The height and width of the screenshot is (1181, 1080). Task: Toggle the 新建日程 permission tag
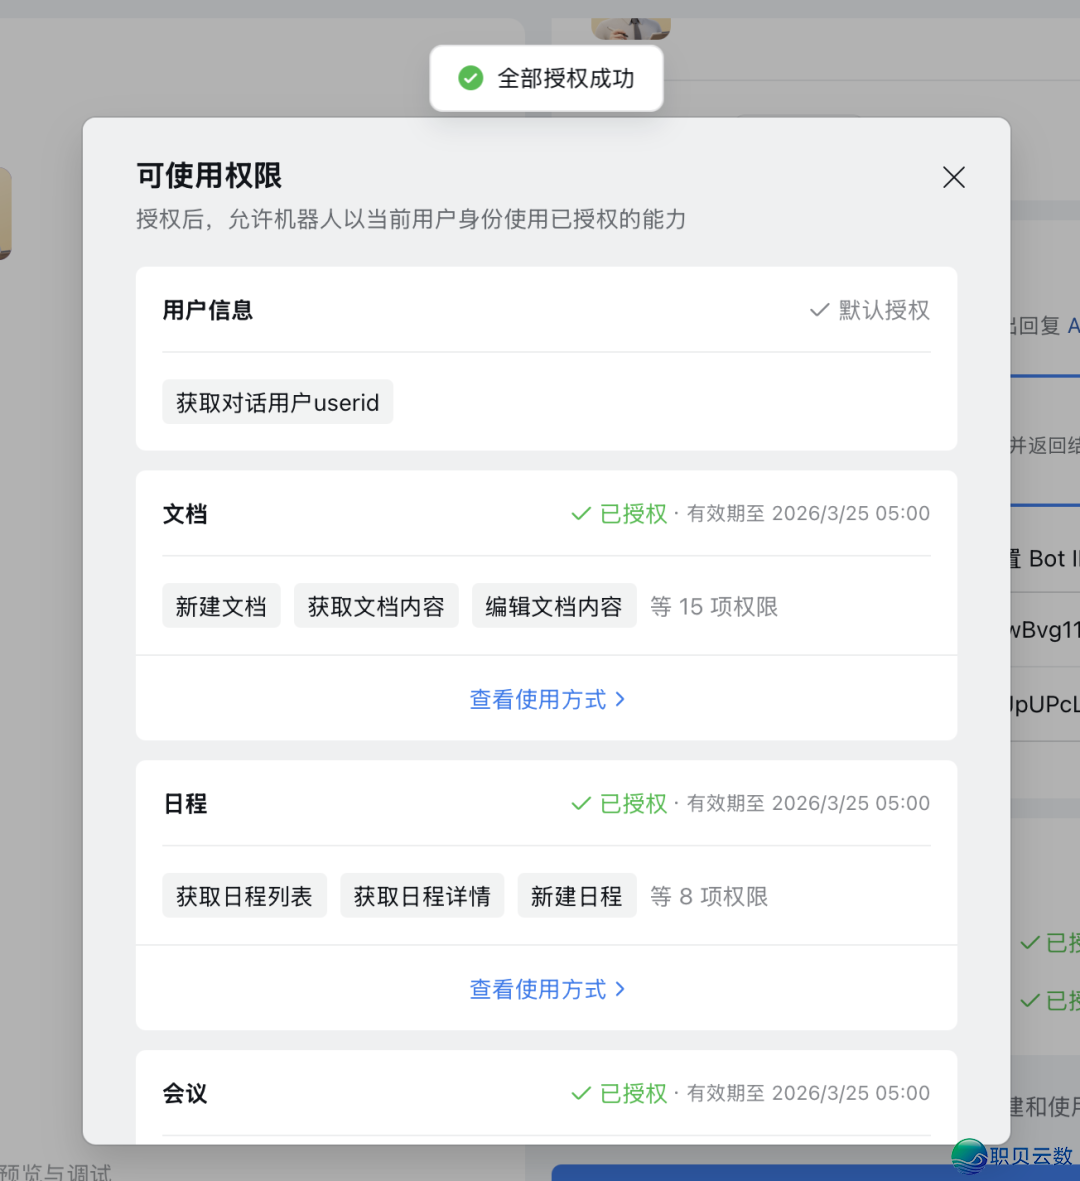point(577,895)
